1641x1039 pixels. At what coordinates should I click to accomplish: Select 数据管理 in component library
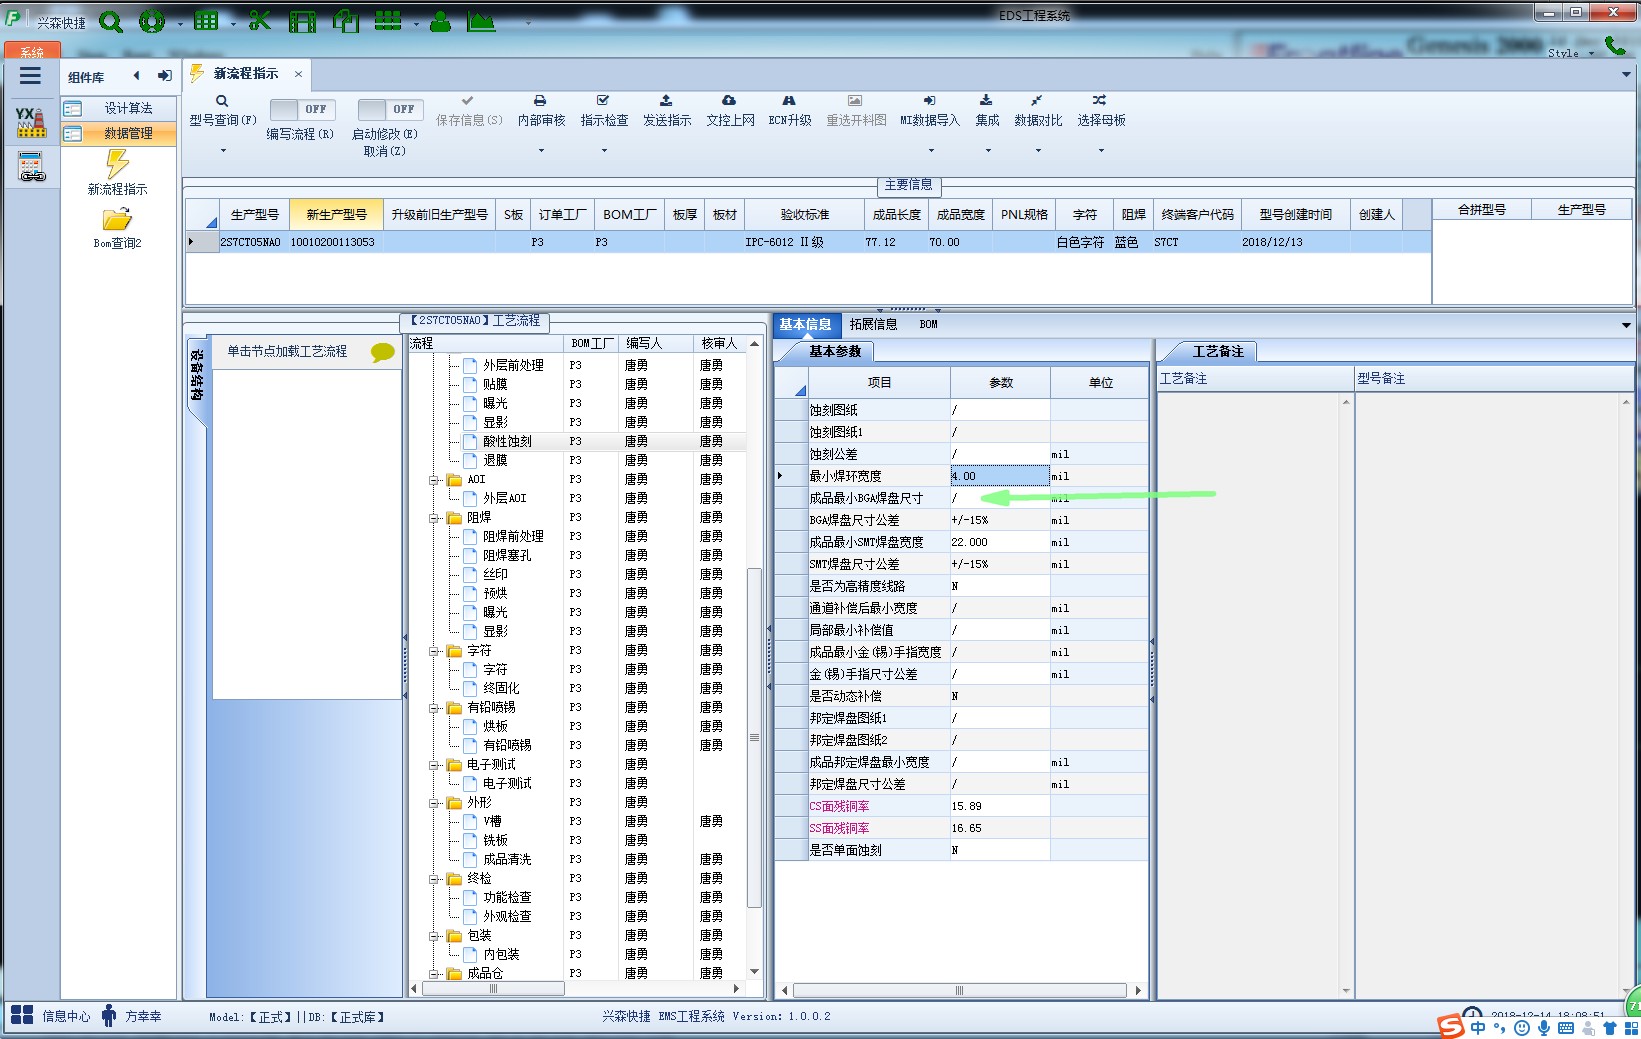(118, 133)
